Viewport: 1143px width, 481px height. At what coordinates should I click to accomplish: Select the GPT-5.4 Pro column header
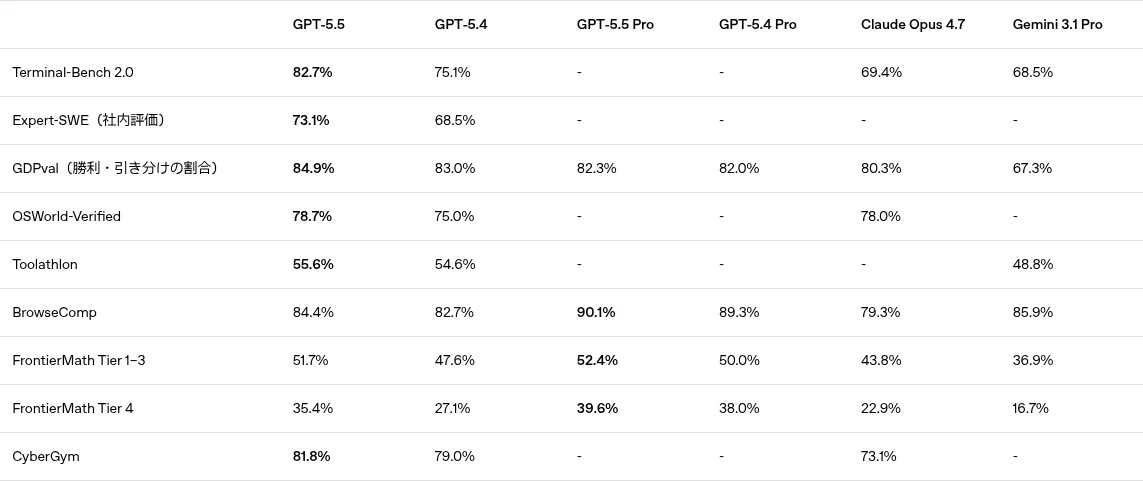point(757,24)
